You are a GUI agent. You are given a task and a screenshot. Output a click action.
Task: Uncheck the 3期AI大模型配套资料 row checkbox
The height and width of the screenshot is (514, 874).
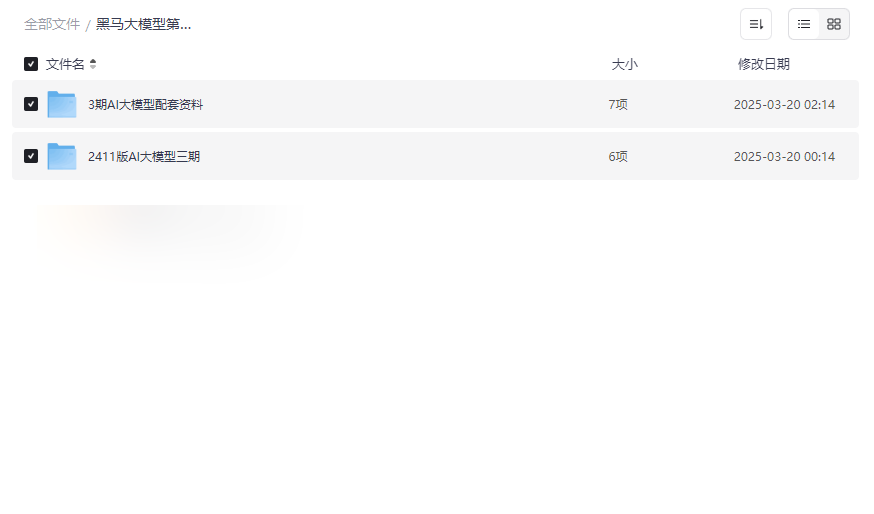[x=31, y=104]
